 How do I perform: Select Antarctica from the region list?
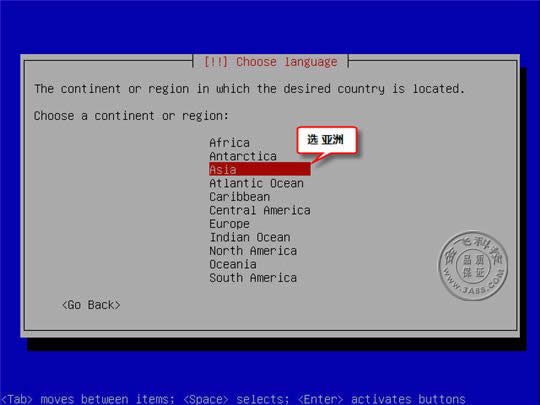[243, 156]
